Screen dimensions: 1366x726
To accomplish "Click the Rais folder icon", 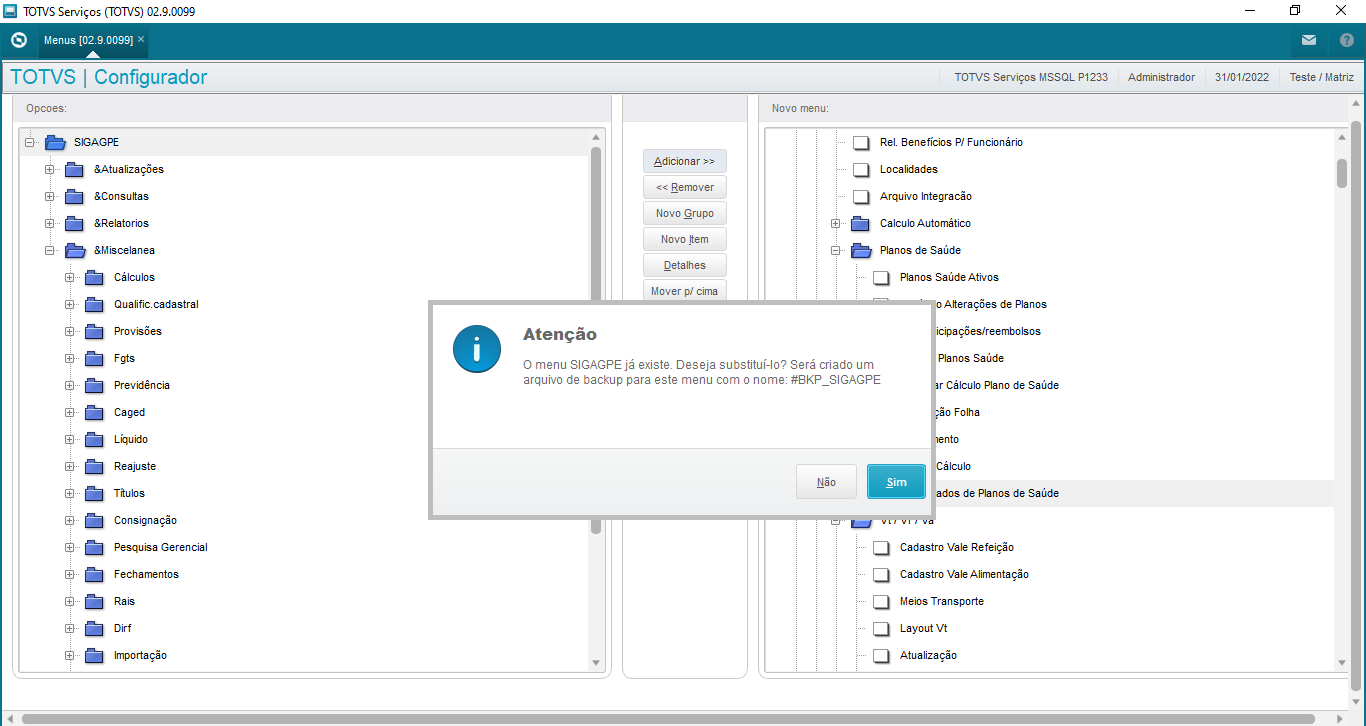I will click(95, 601).
